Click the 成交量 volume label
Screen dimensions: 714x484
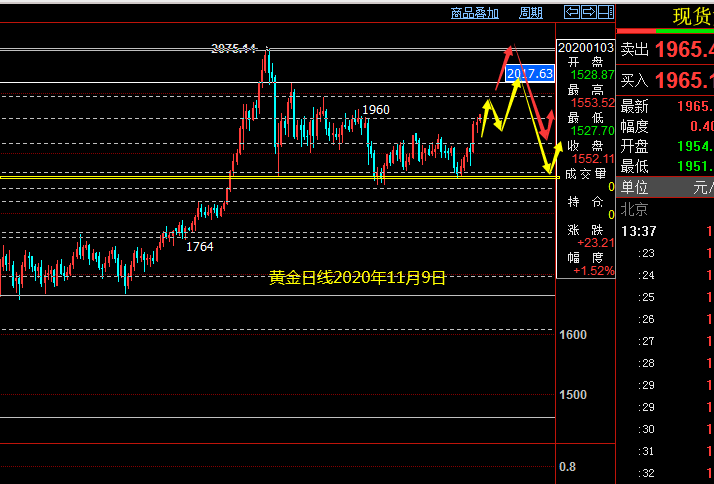tap(586, 173)
